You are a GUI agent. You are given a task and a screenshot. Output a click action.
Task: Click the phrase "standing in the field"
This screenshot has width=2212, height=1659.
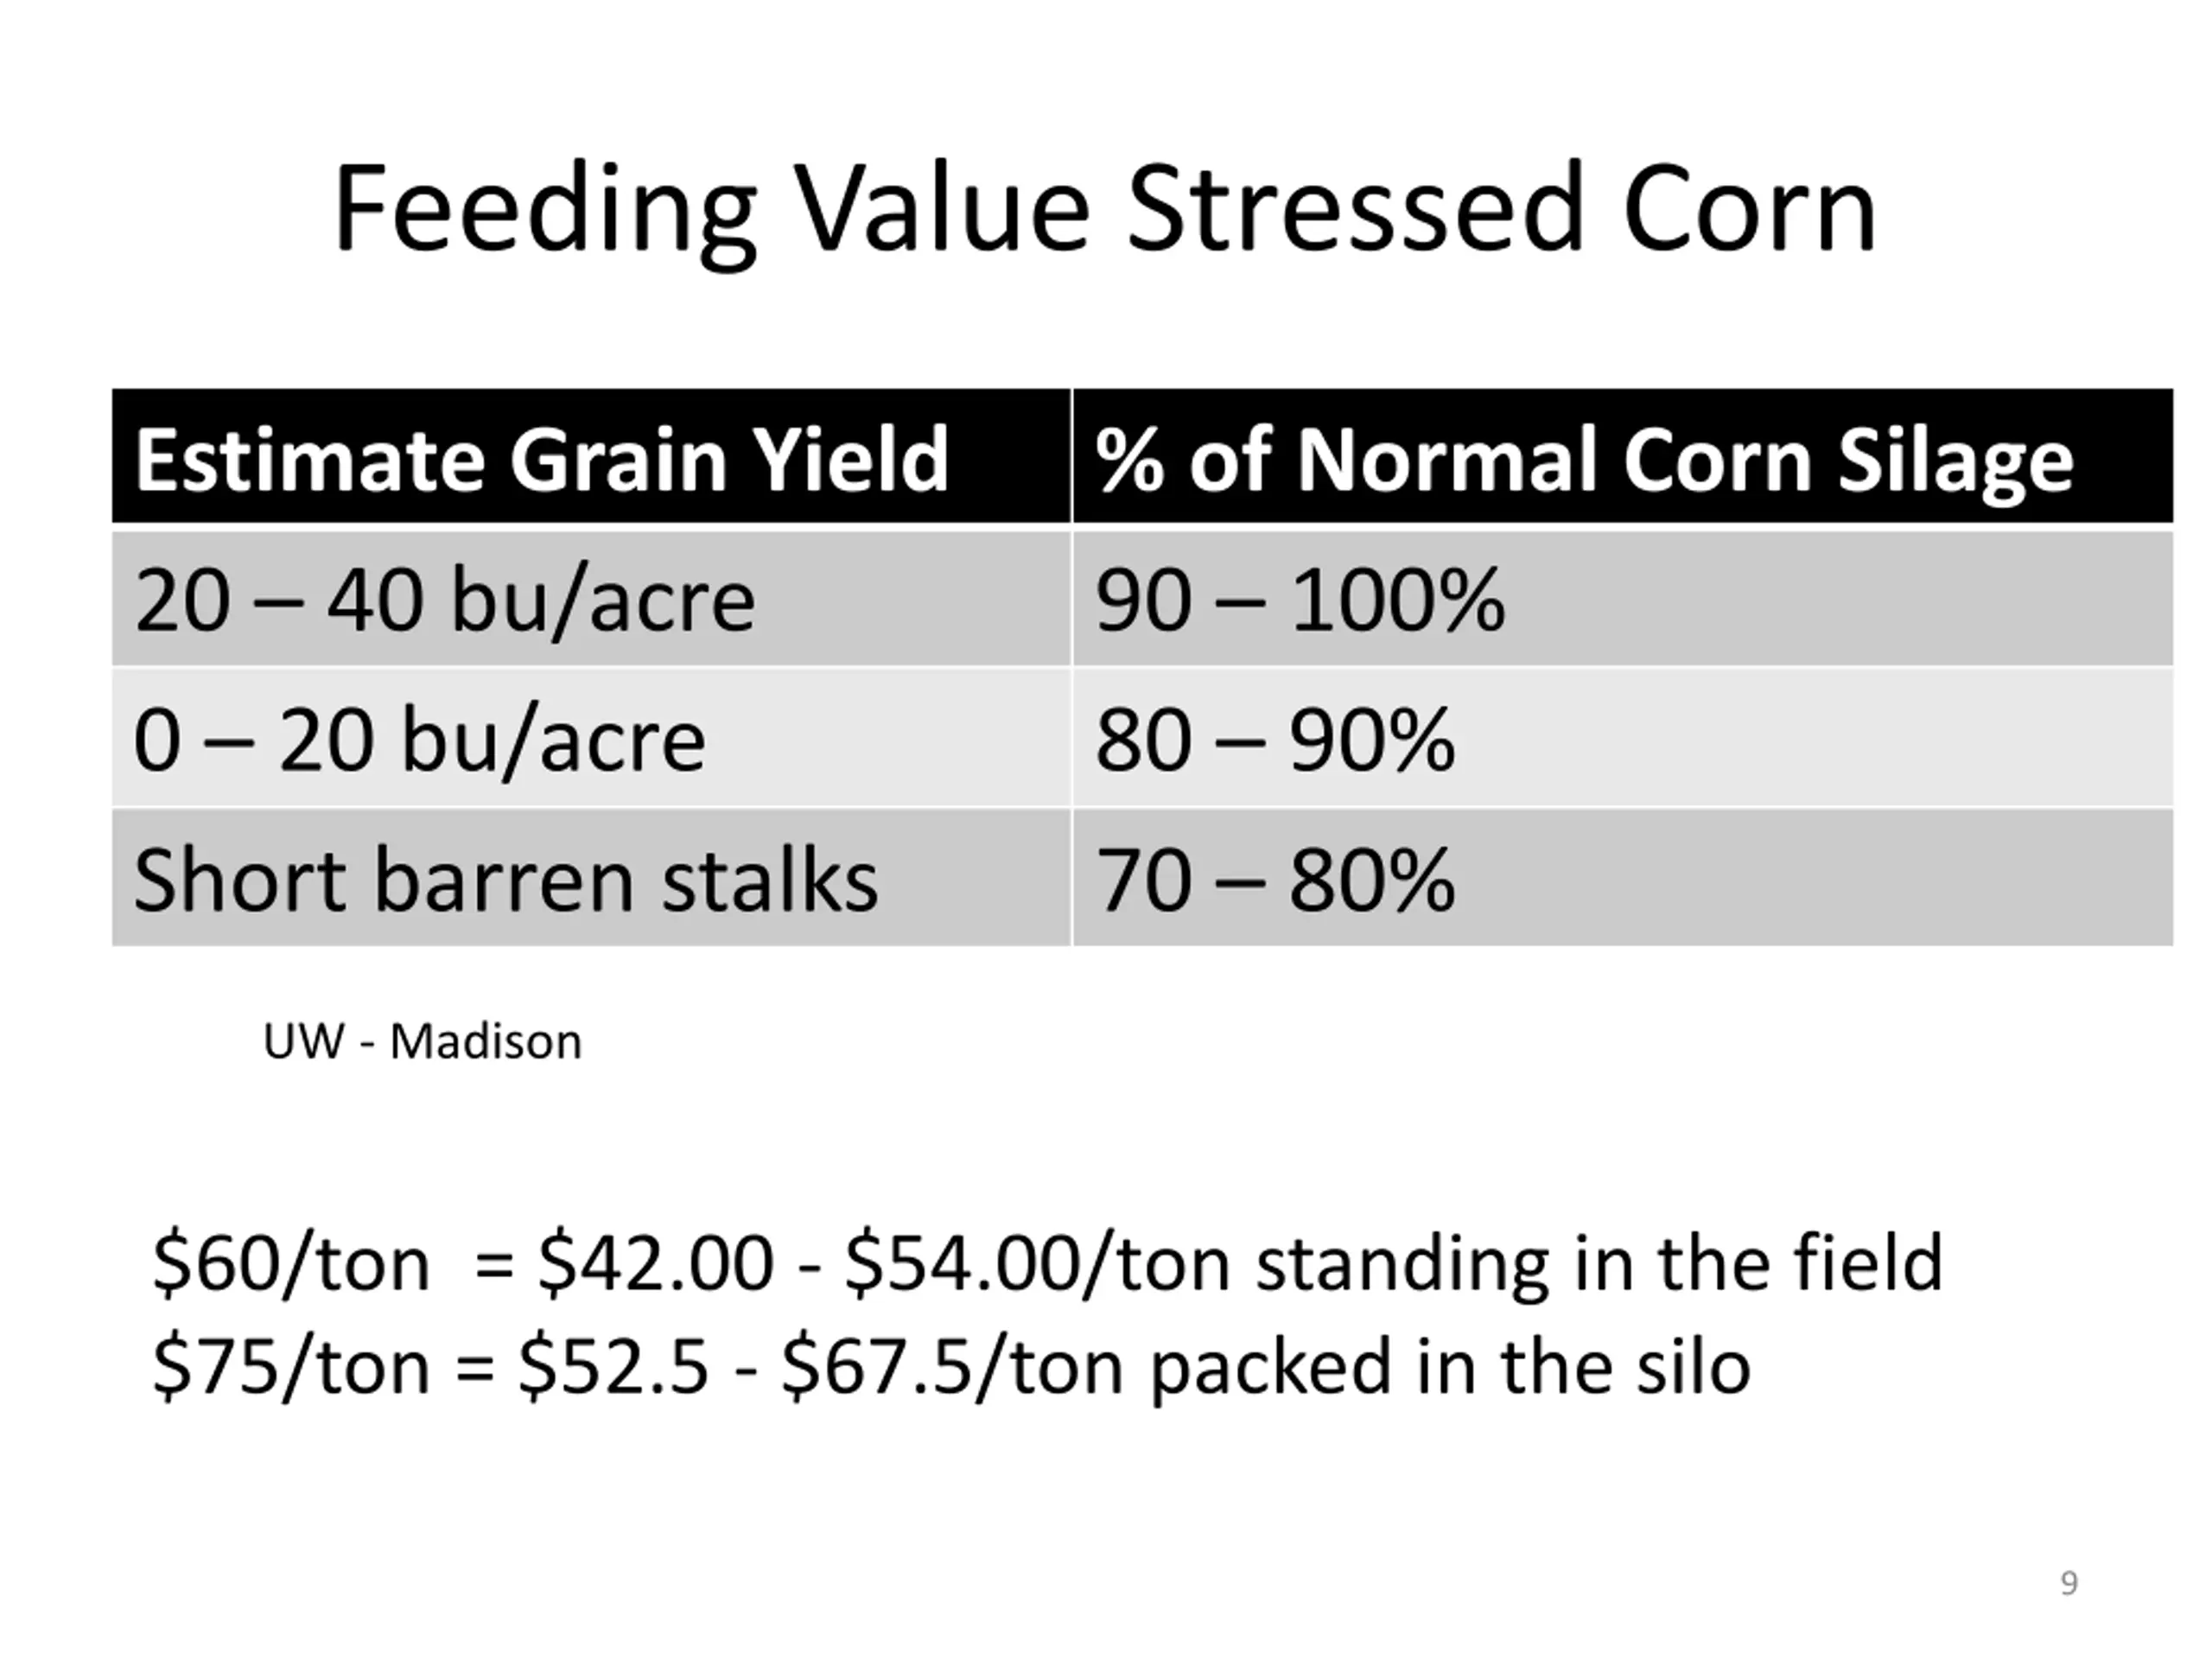tap(1599, 1264)
